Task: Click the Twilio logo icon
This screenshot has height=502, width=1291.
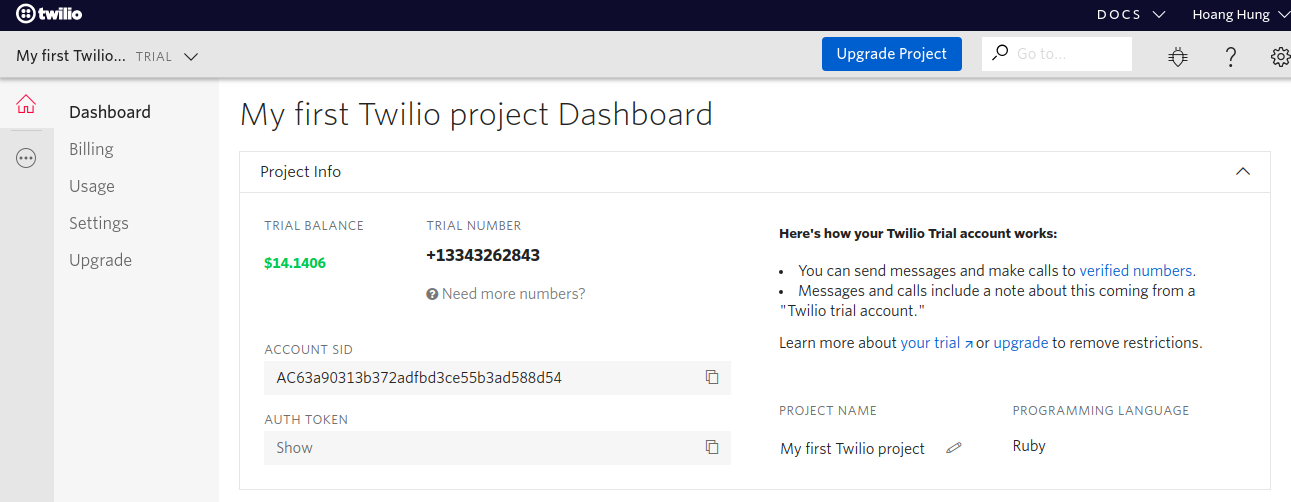Action: coord(26,15)
